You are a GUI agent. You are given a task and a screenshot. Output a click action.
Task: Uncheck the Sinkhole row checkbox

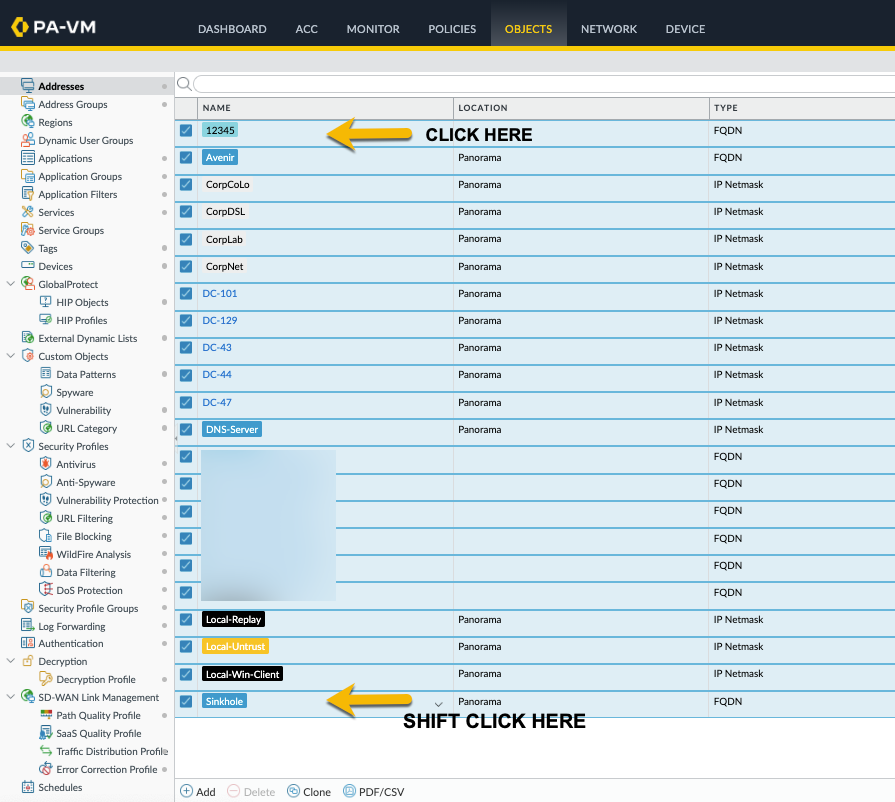coord(186,701)
